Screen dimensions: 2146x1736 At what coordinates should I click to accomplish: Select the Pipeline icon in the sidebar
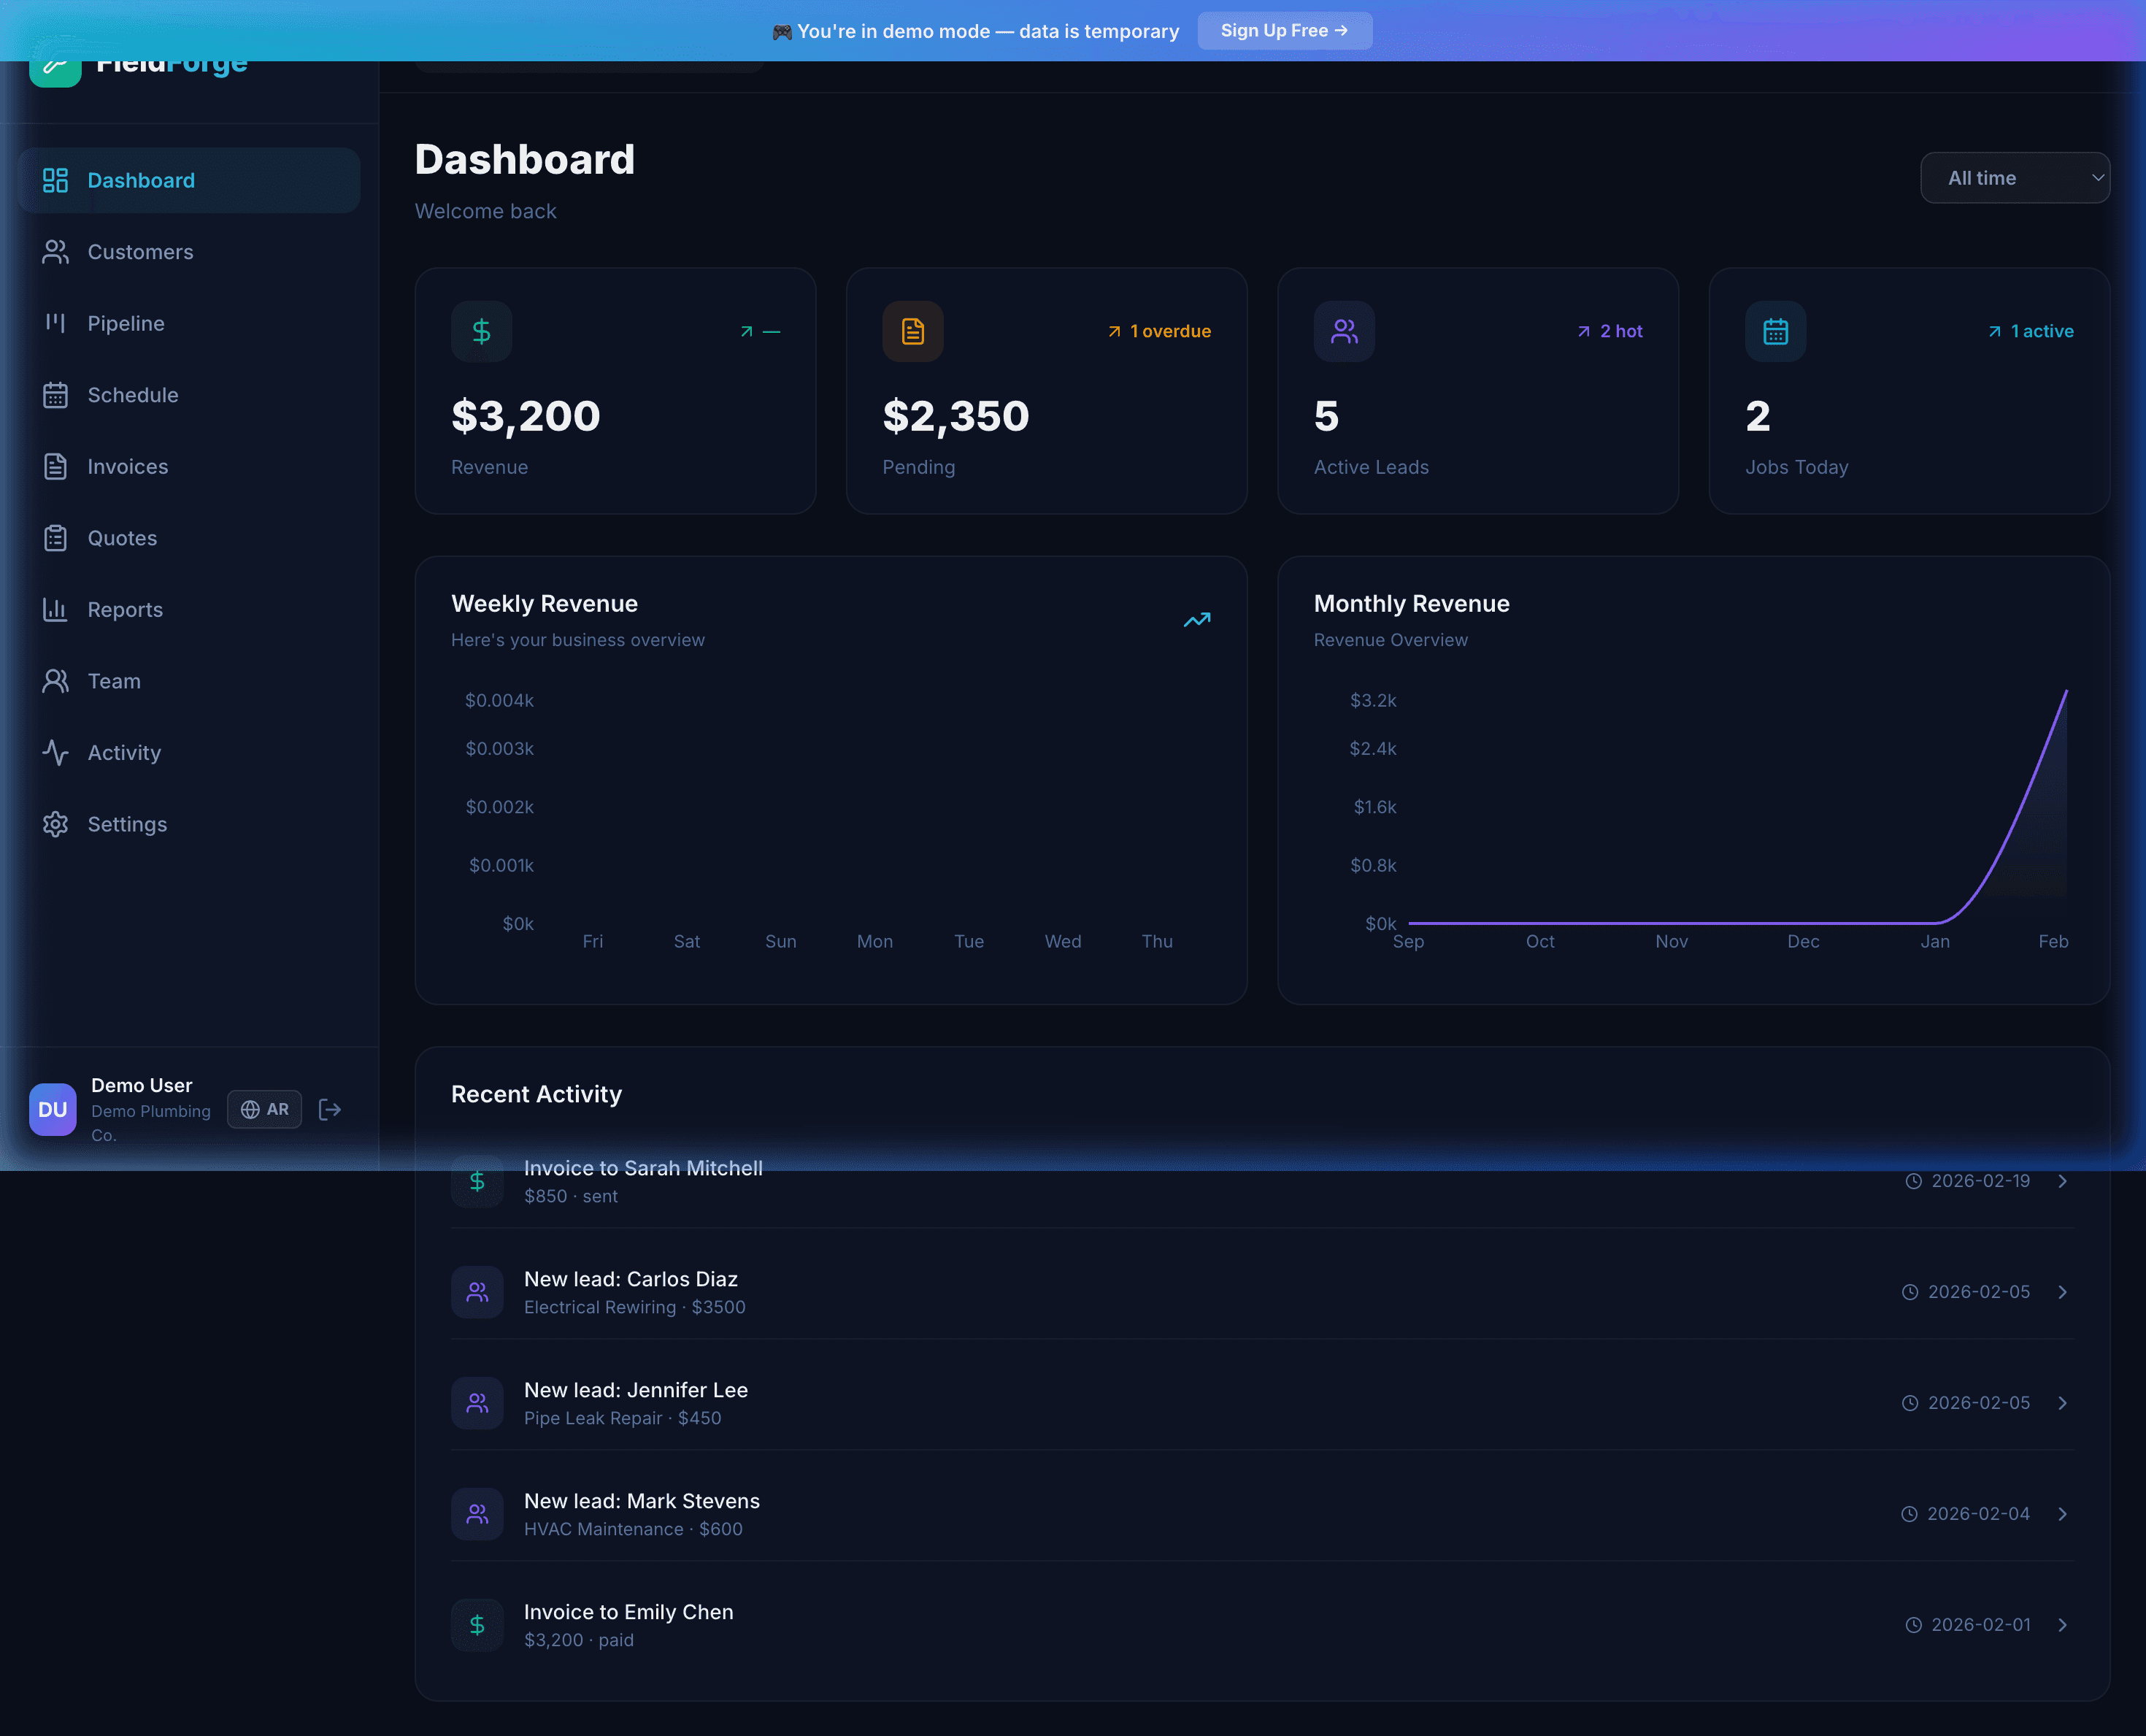click(x=56, y=323)
